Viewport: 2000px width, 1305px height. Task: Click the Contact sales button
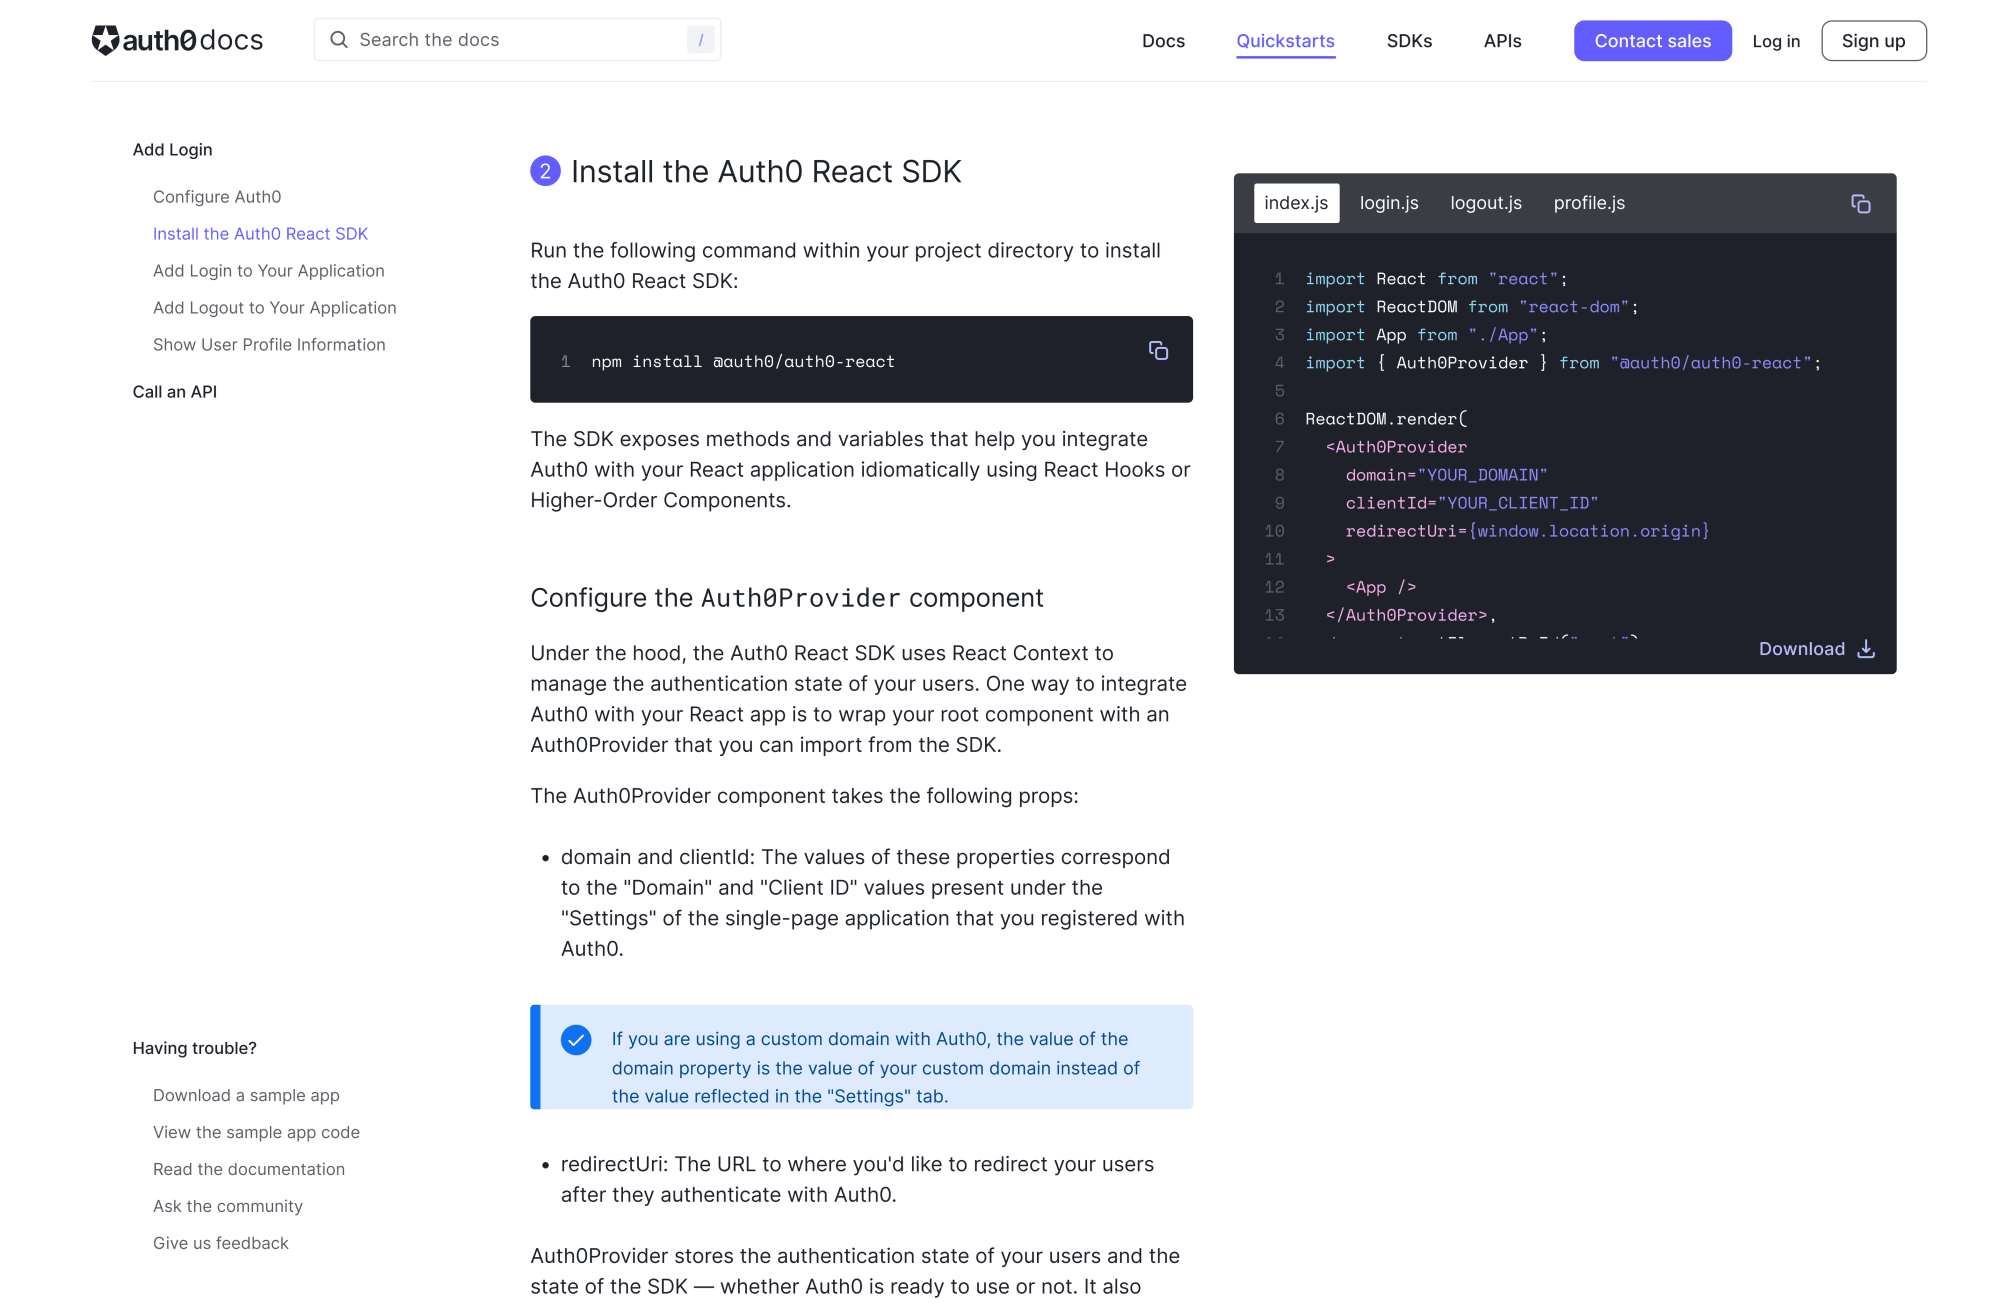tap(1652, 41)
